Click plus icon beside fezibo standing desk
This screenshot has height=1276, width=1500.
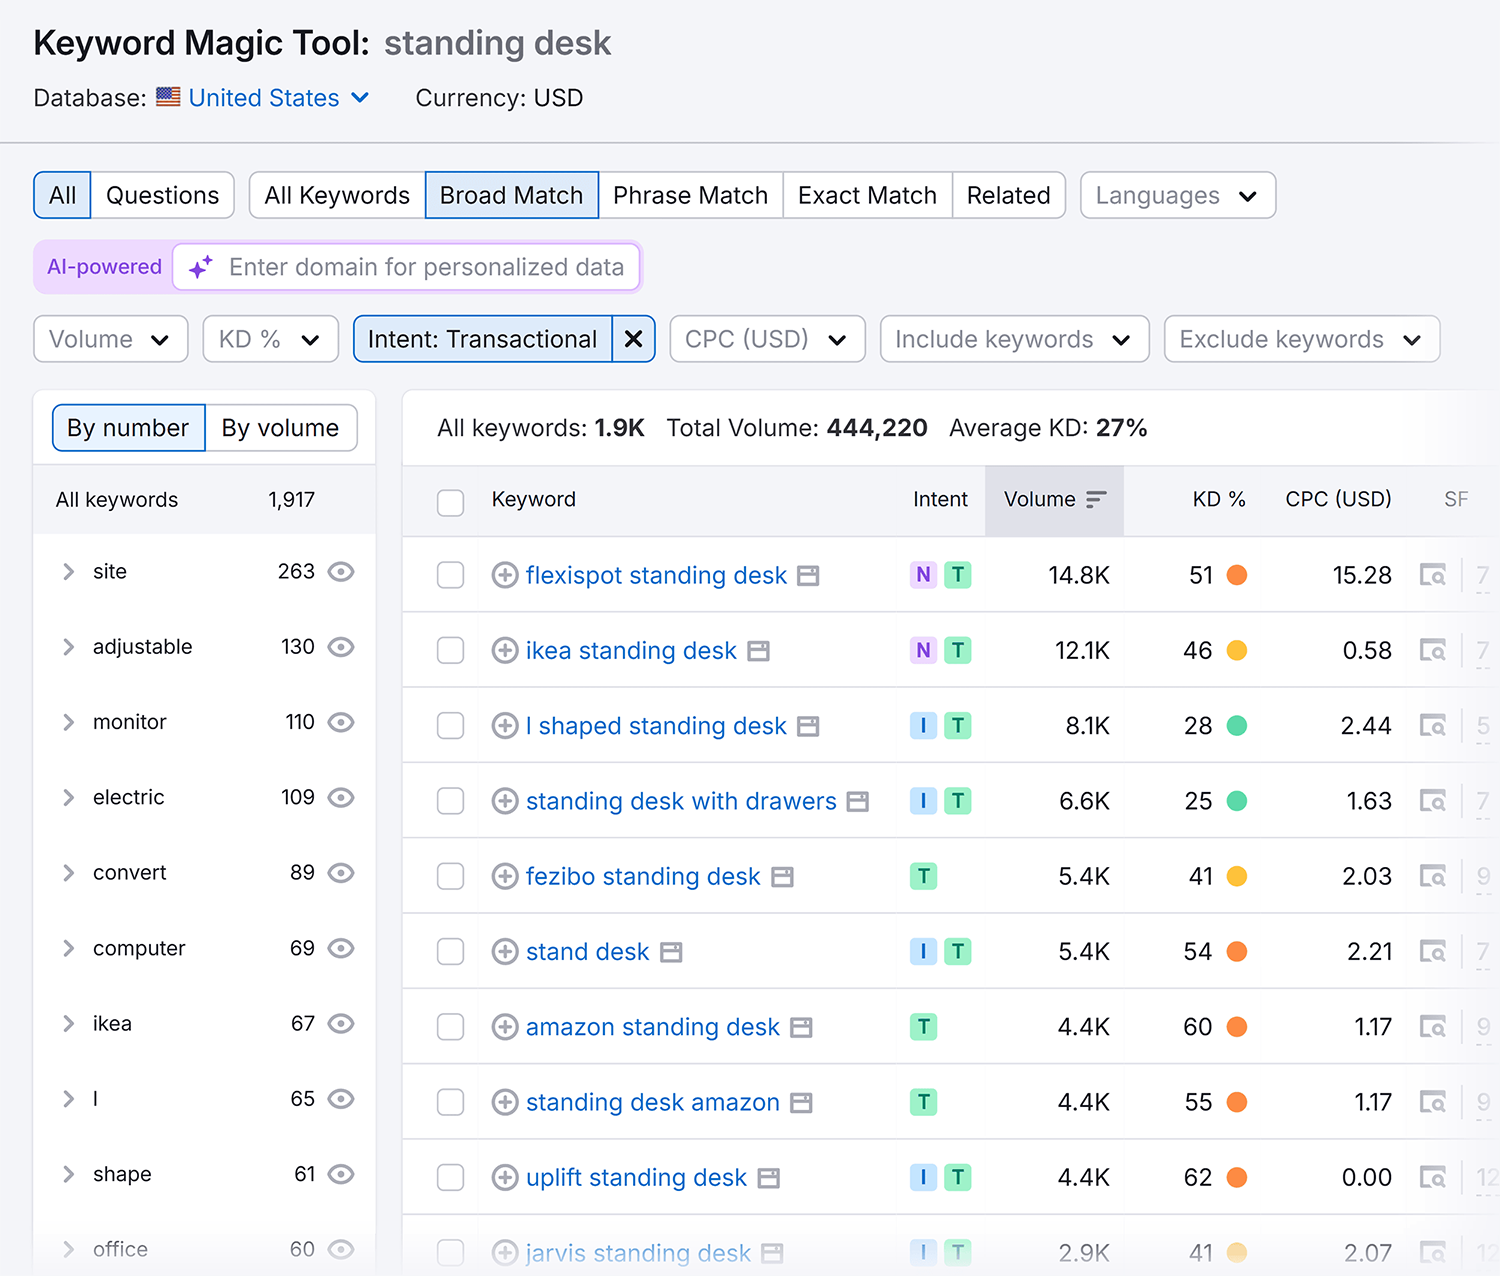pyautogui.click(x=505, y=876)
